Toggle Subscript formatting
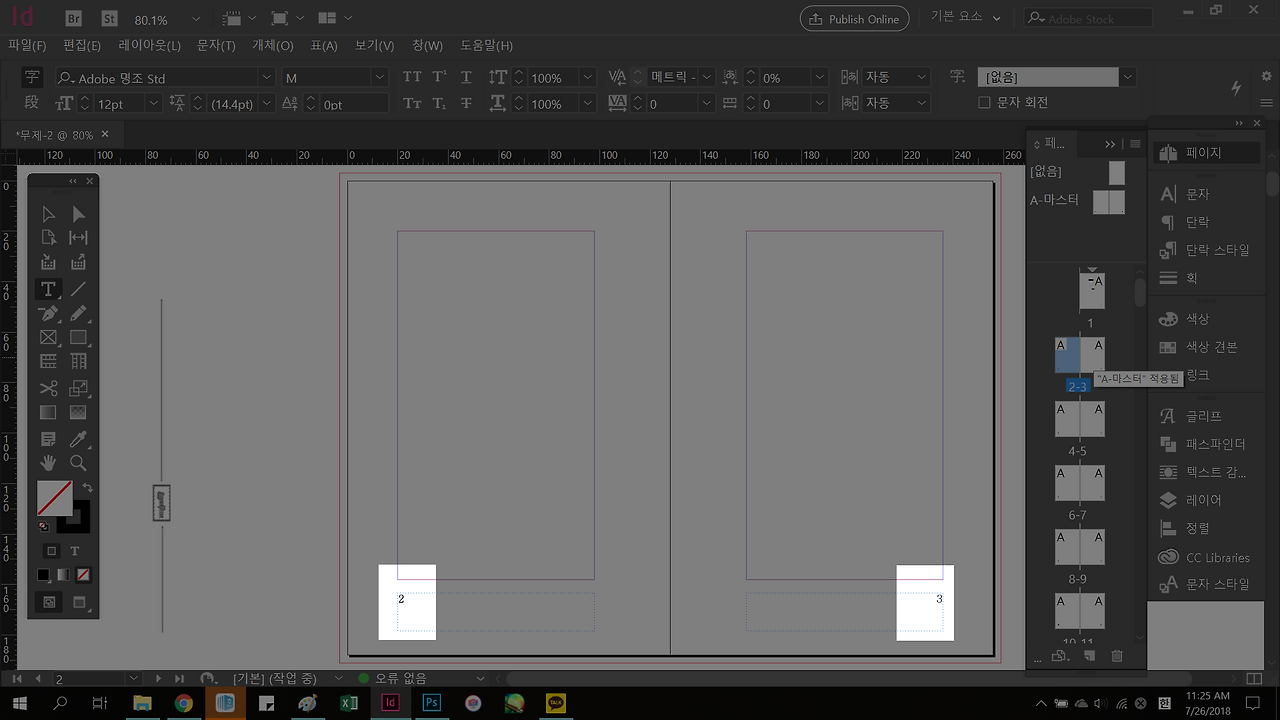This screenshot has height=720, width=1280. 439,104
